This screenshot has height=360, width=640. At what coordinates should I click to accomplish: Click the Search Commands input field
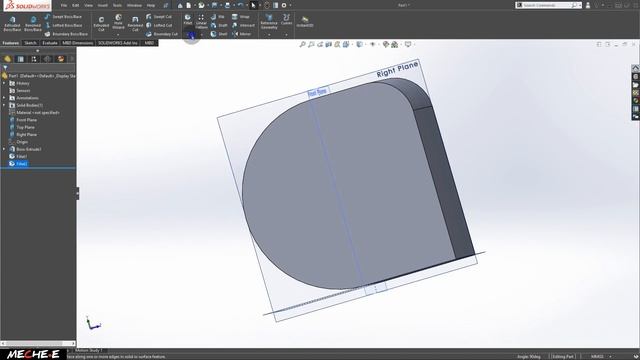coord(548,5)
